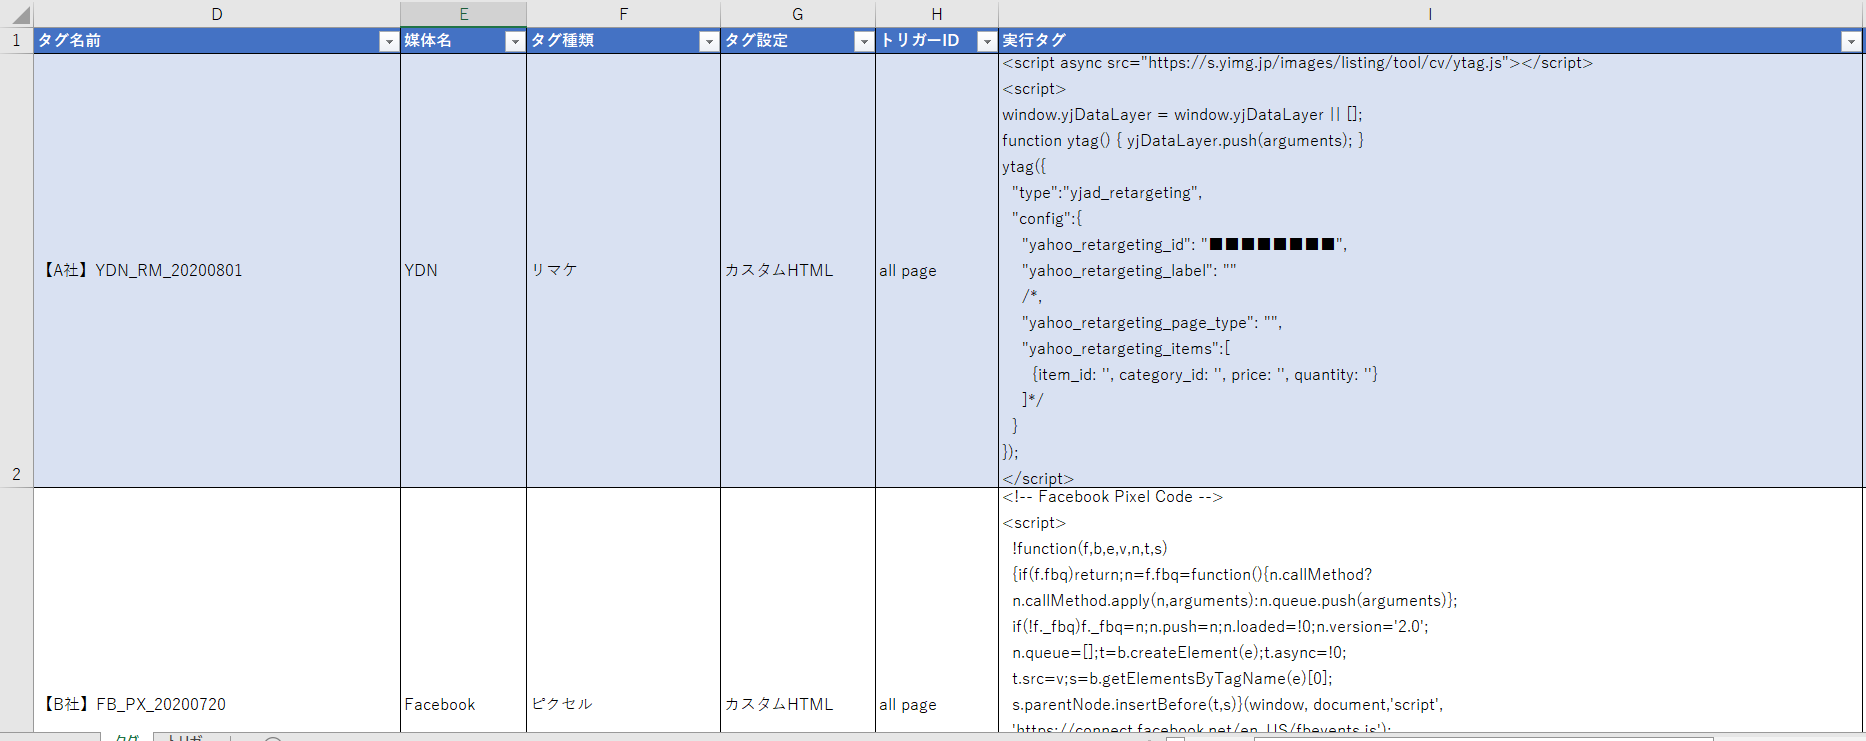The height and width of the screenshot is (741, 1866).
Task: Click the ytag.js script src line
Action: pos(1297,63)
